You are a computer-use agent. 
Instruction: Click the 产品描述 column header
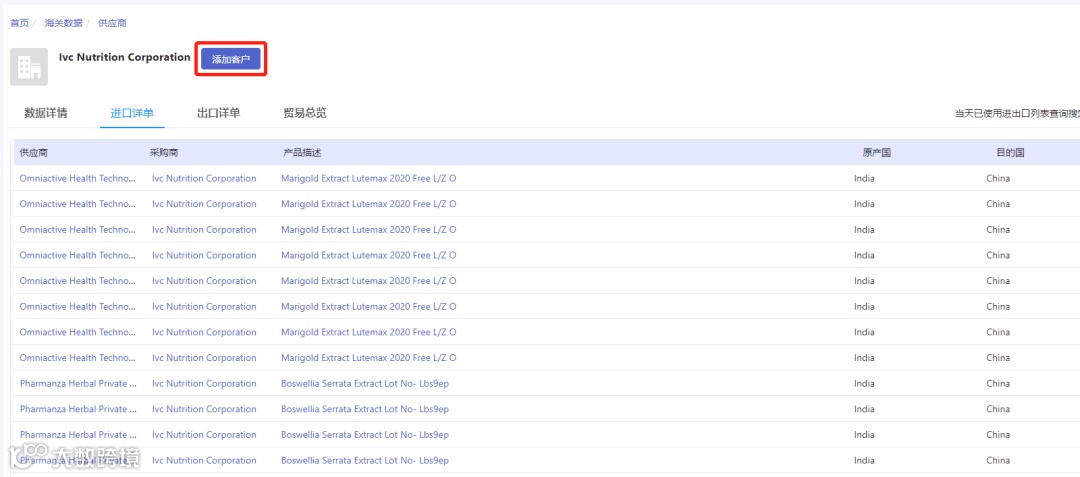(x=302, y=153)
